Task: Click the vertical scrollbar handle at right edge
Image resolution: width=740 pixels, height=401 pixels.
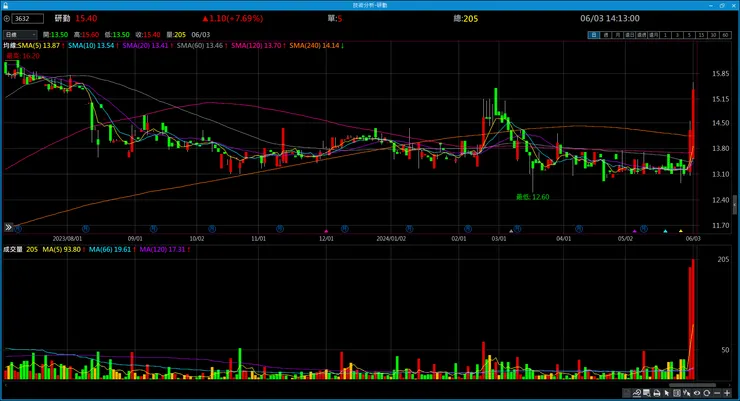Action: coord(734,205)
